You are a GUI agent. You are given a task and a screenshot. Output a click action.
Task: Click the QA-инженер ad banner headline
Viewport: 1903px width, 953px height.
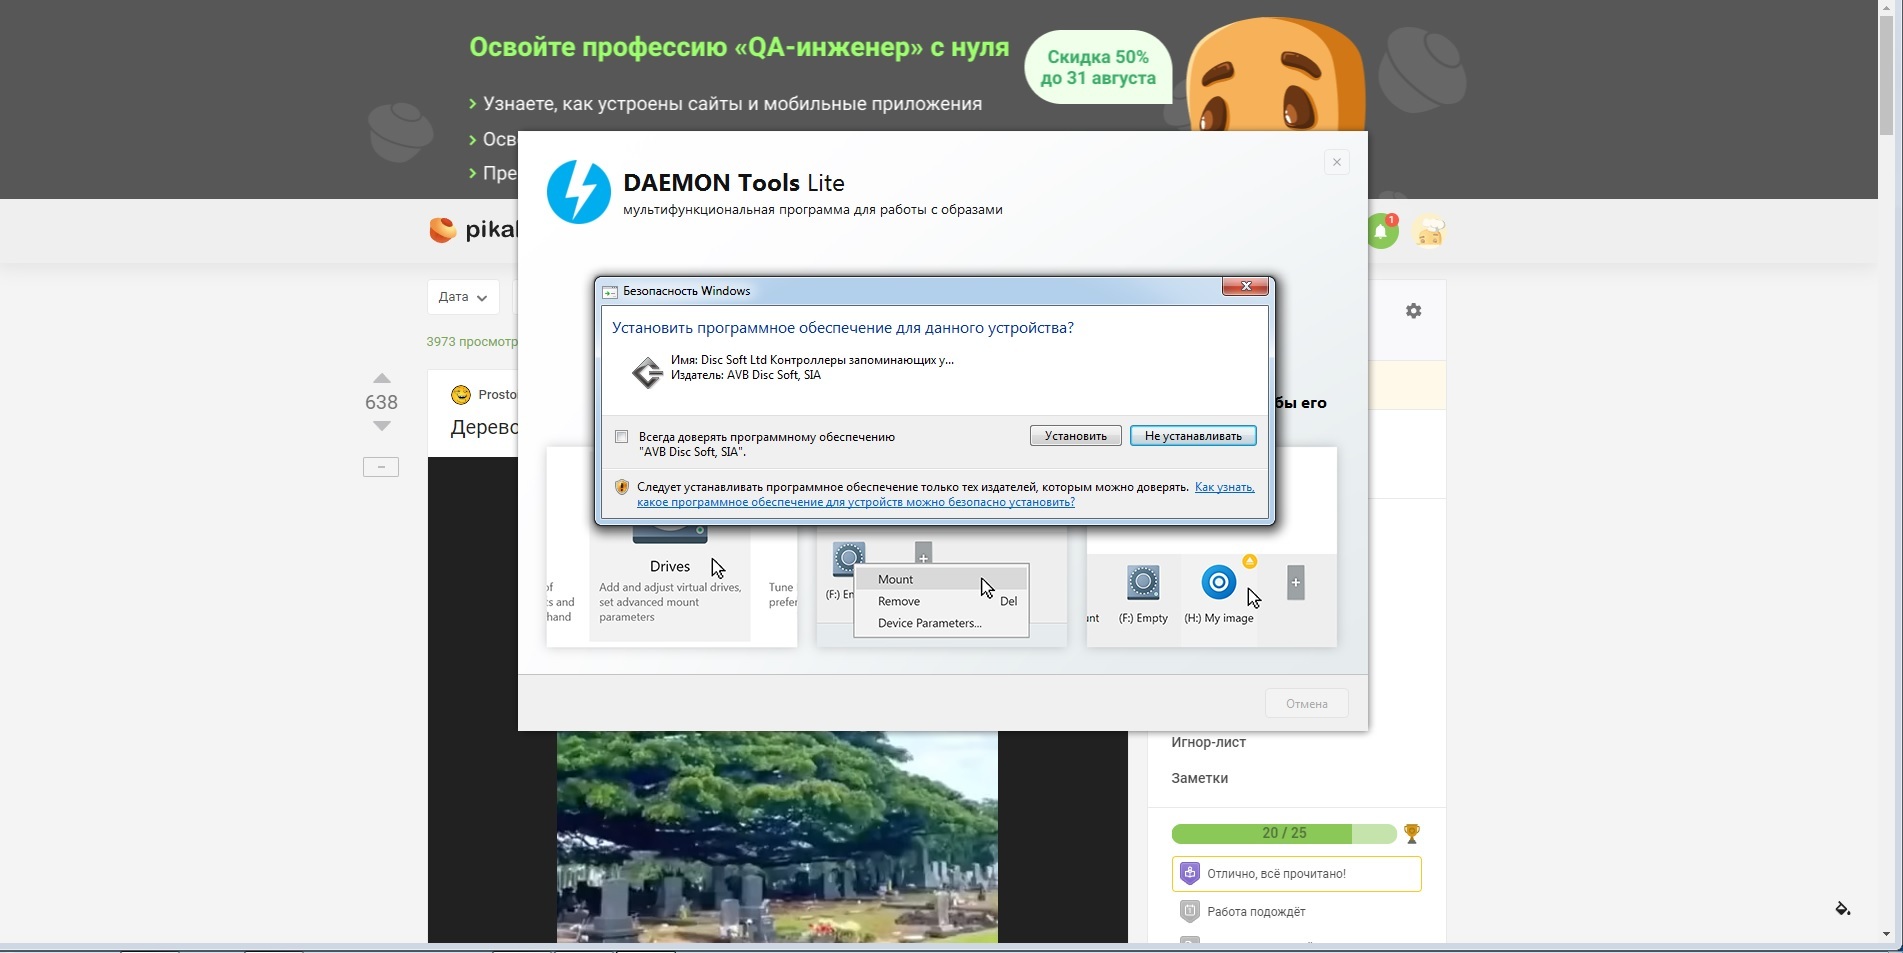pyautogui.click(x=739, y=47)
